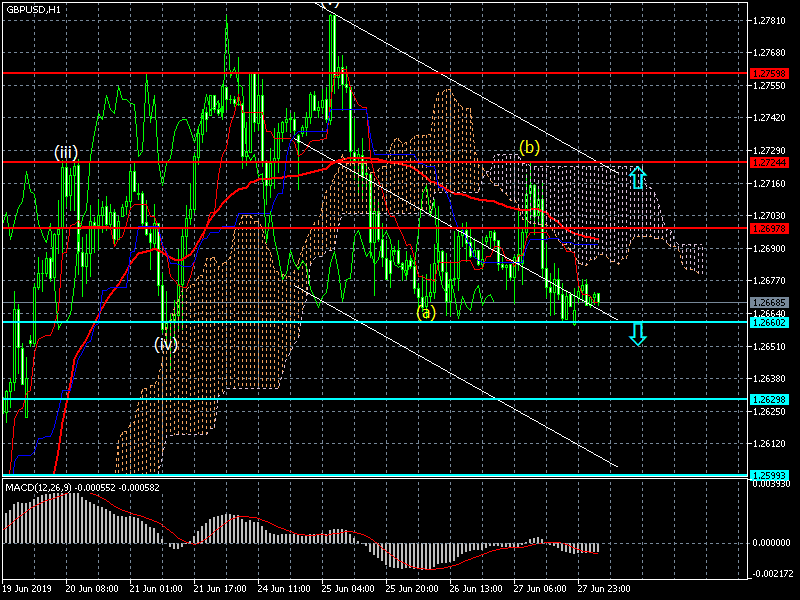Click the cyan 1.25993 price tag

(x=768, y=476)
